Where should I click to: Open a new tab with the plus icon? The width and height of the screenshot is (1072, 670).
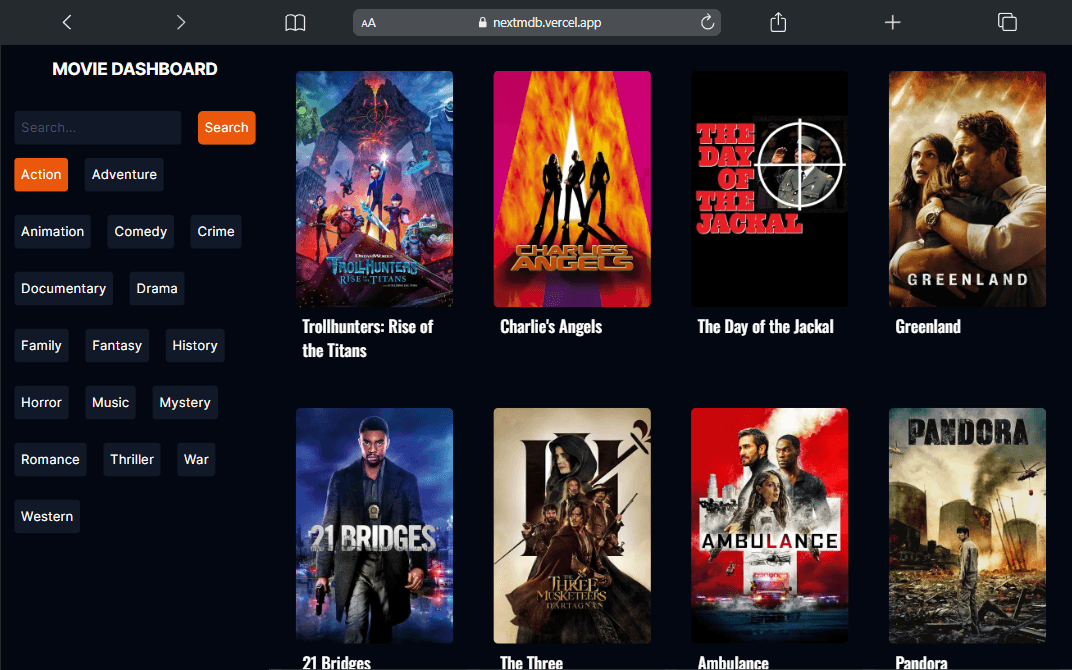(892, 21)
